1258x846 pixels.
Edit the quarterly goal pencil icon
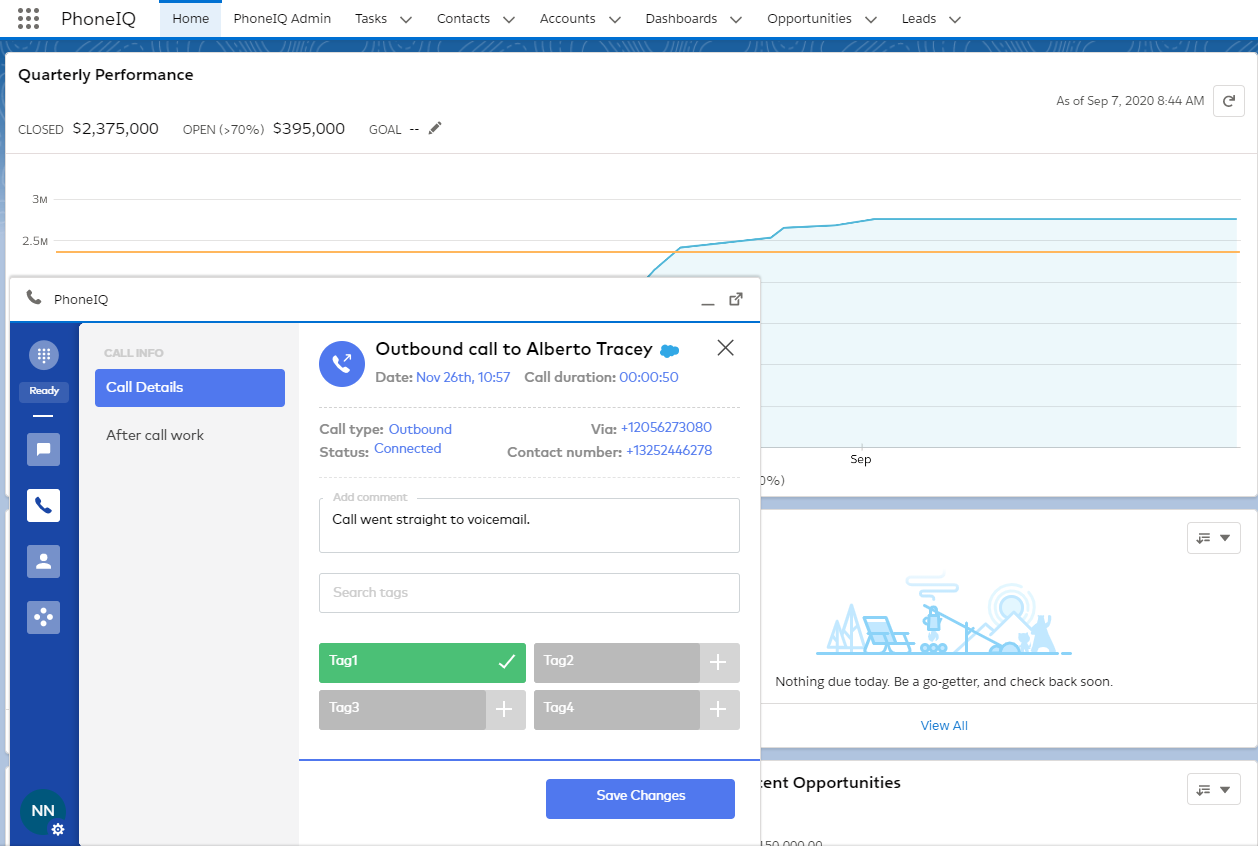[x=435, y=128]
